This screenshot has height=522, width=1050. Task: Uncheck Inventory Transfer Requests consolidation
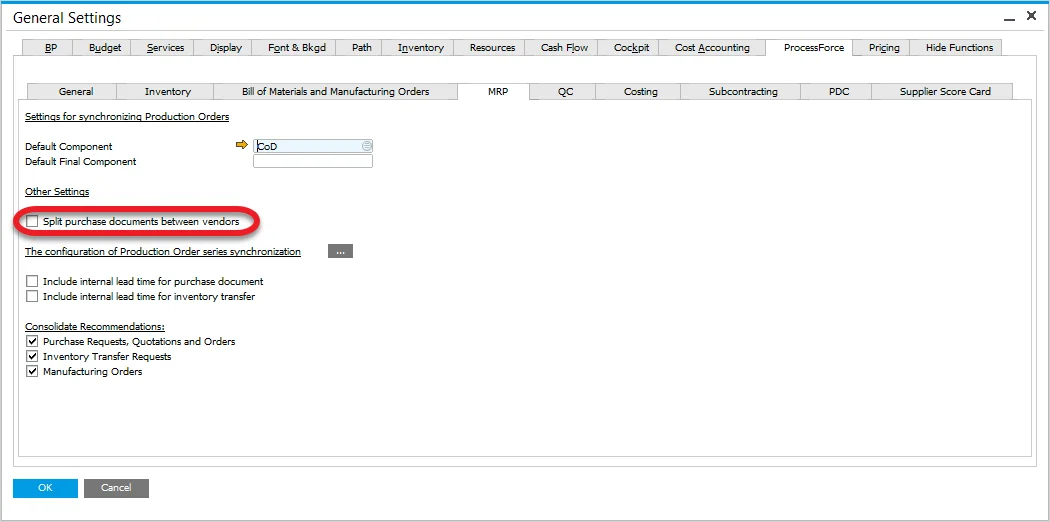(33, 357)
